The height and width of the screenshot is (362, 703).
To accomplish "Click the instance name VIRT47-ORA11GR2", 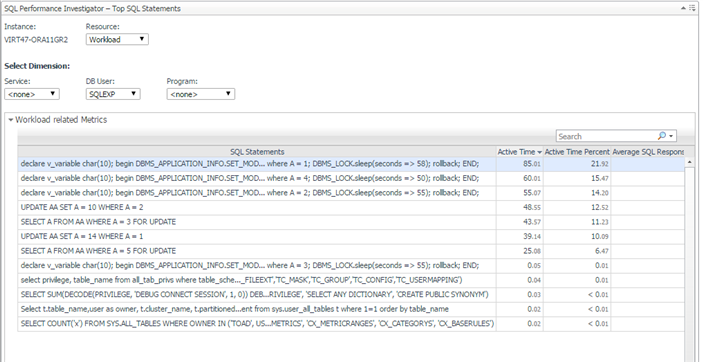I will (x=36, y=39).
